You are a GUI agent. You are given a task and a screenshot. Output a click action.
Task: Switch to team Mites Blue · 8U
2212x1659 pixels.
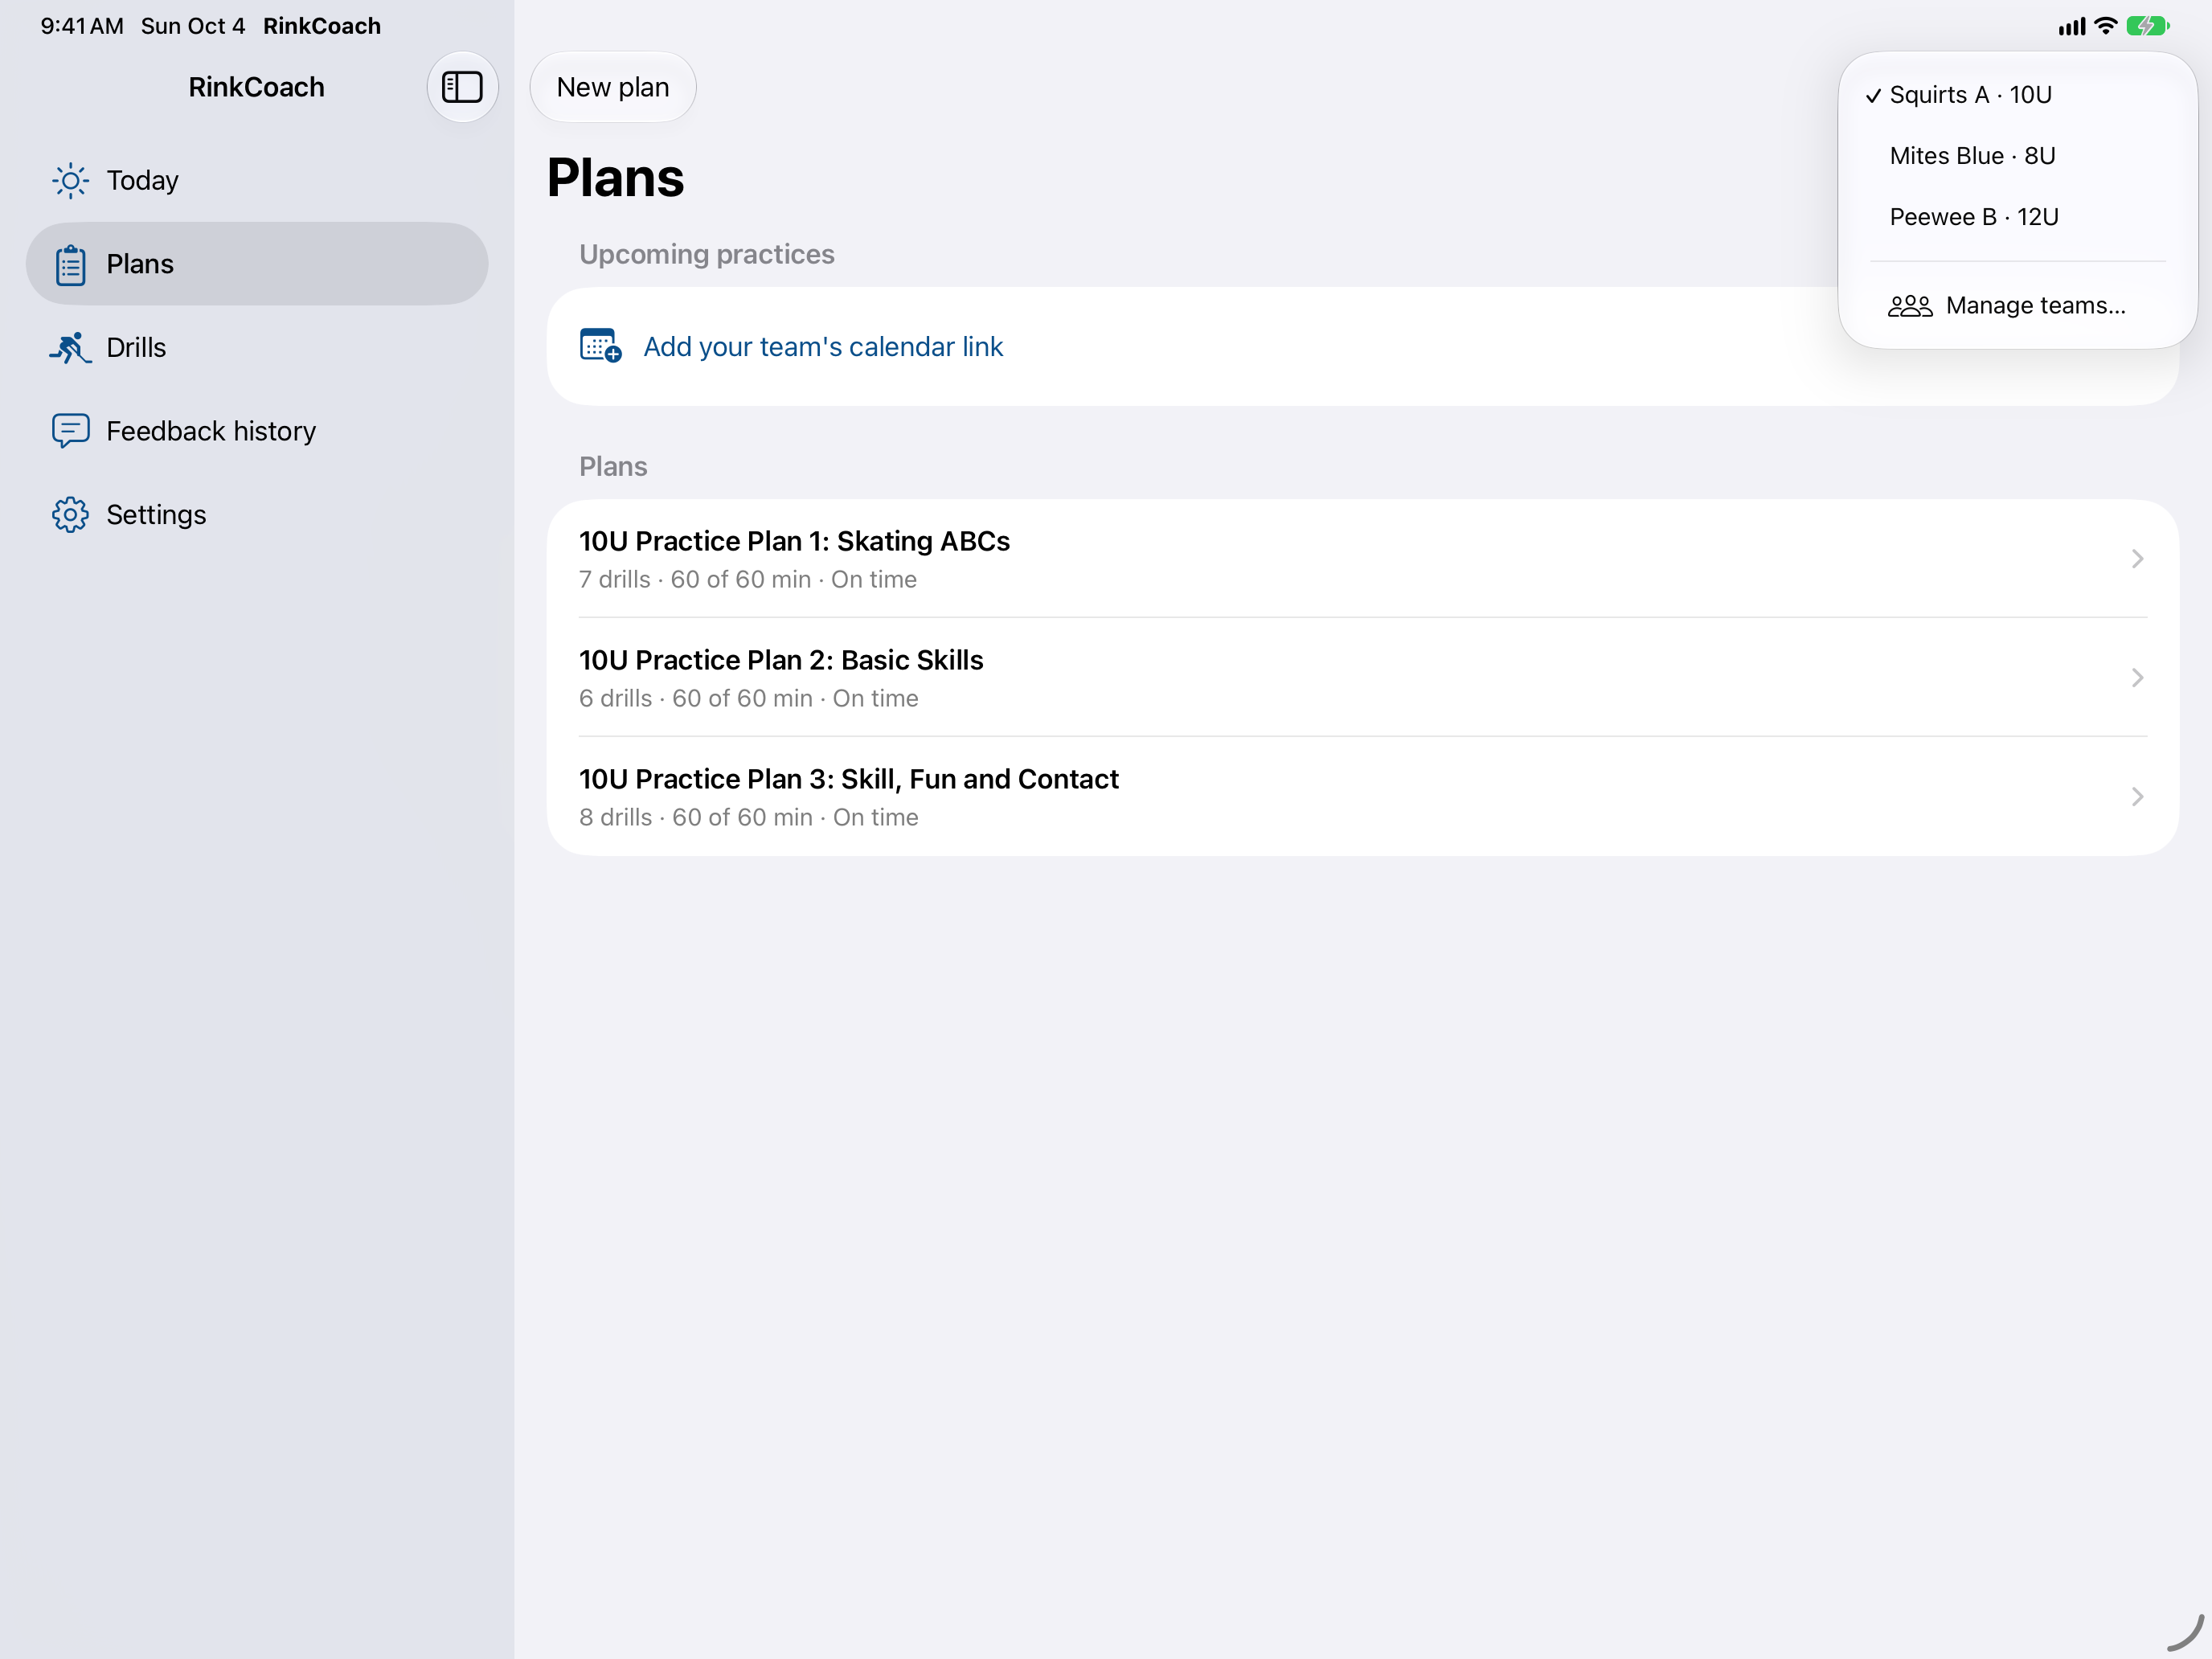pyautogui.click(x=2017, y=156)
